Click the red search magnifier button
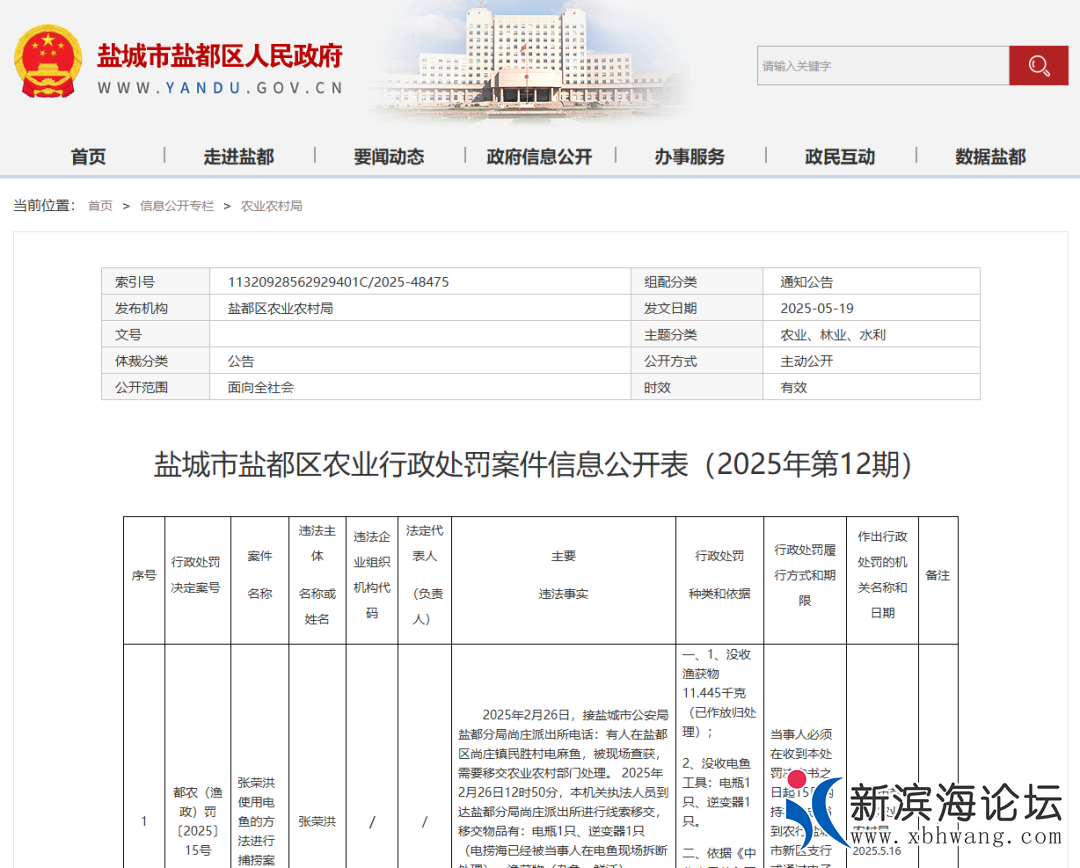Image resolution: width=1080 pixels, height=868 pixels. pos(1038,66)
